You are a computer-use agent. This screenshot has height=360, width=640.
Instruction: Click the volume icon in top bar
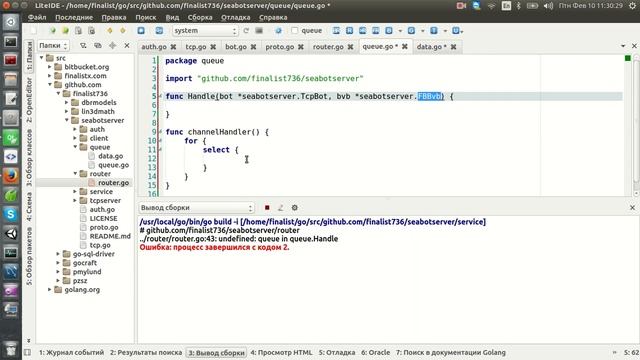[x=548, y=6]
